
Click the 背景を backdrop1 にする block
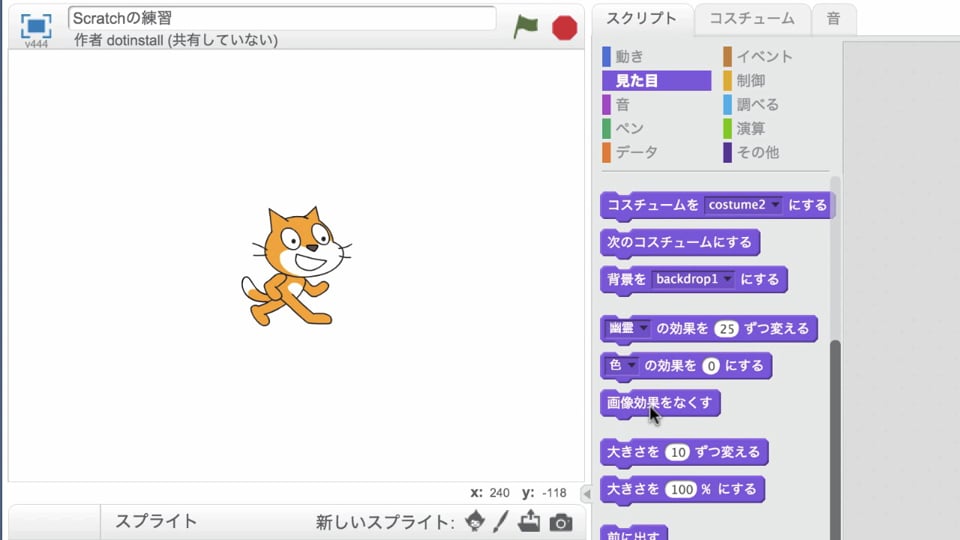(694, 280)
